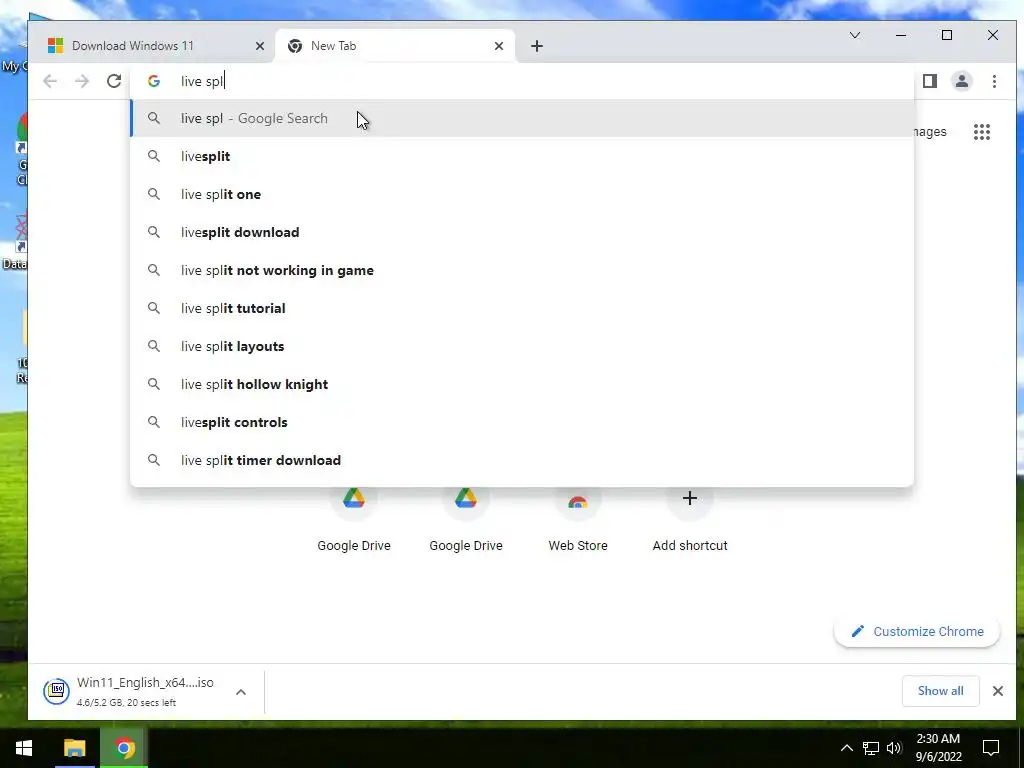Reload the page with refresh icon
The height and width of the screenshot is (768, 1024).
click(114, 81)
